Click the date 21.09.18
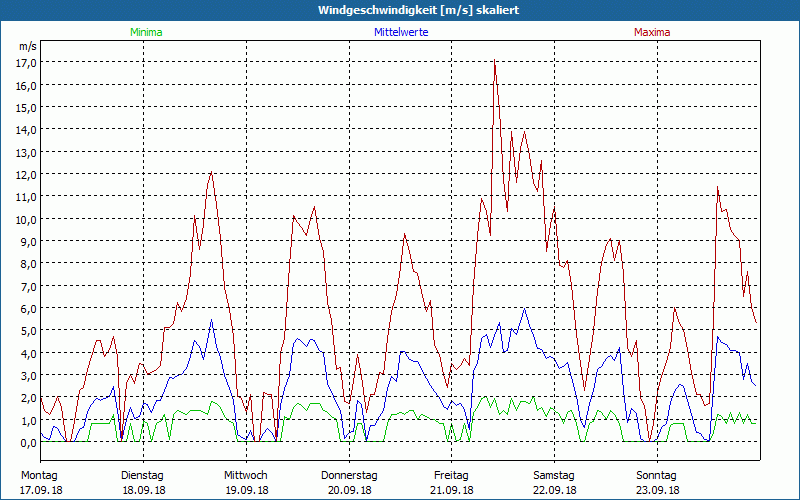 (452, 490)
